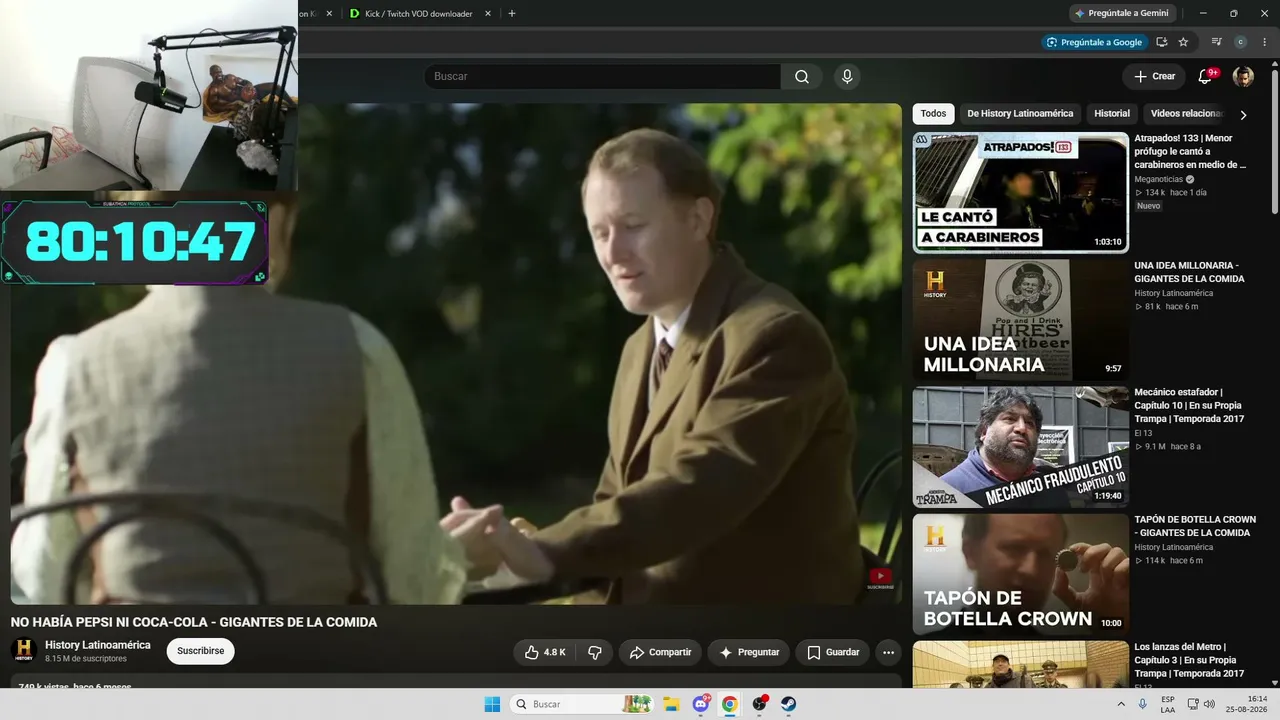
Task: Open the Mecánico Fraudulento video thumbnail
Action: click(x=1021, y=447)
